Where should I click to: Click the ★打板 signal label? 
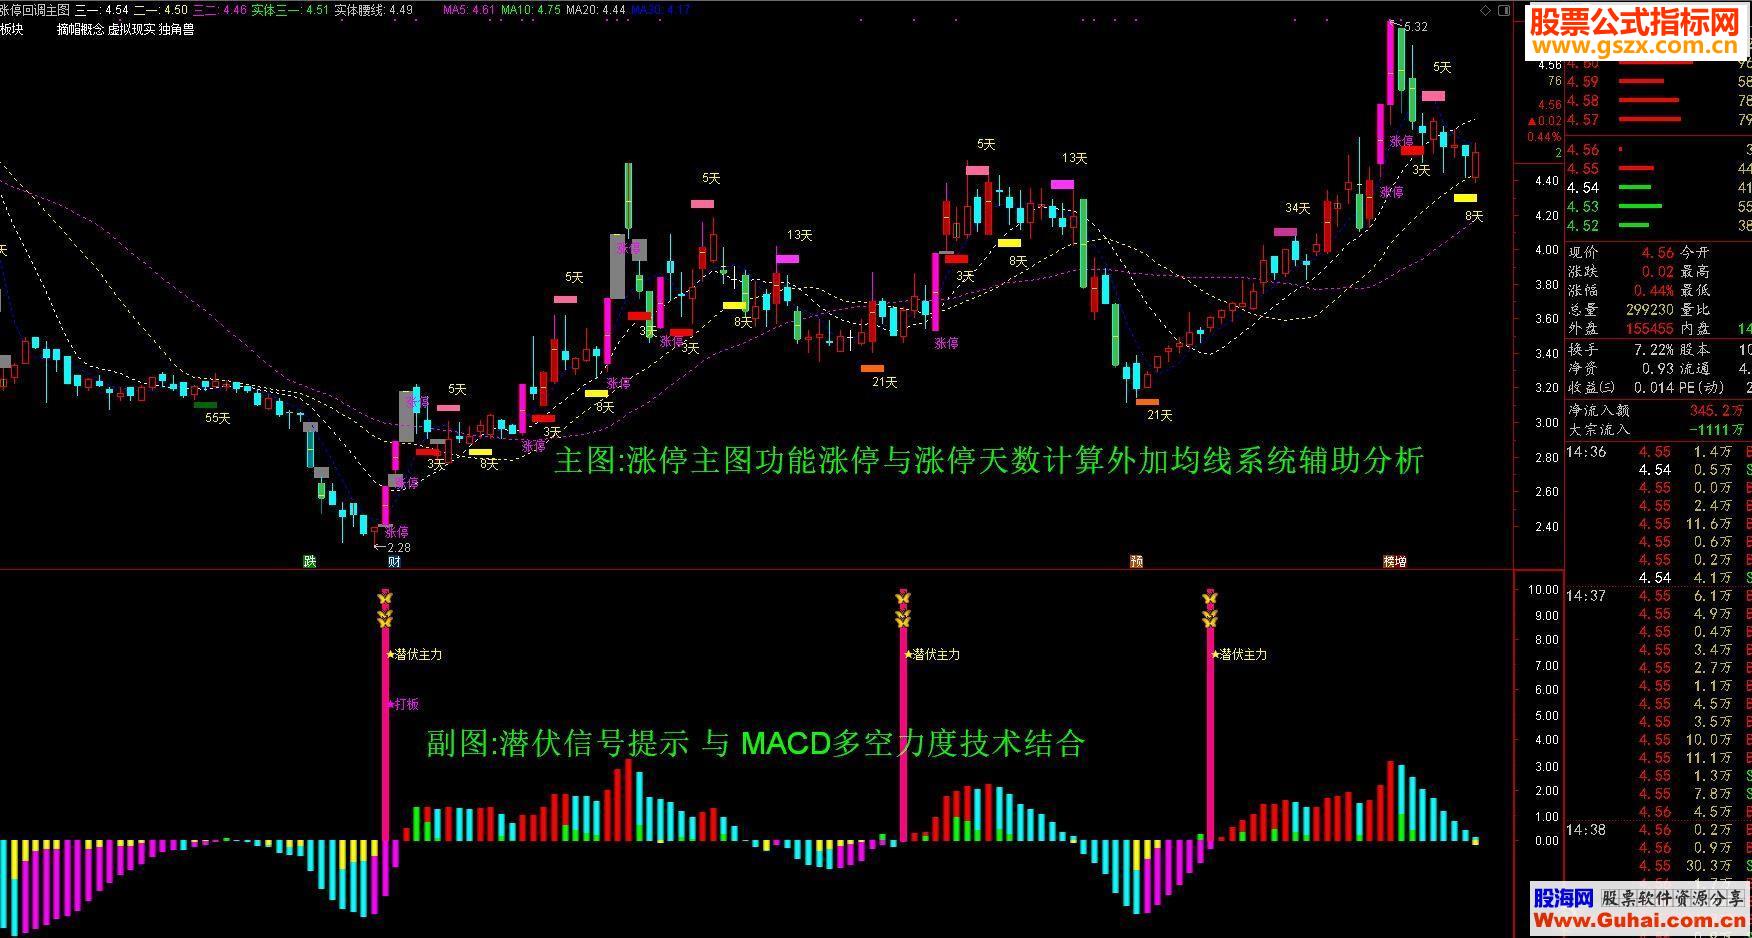click(404, 704)
